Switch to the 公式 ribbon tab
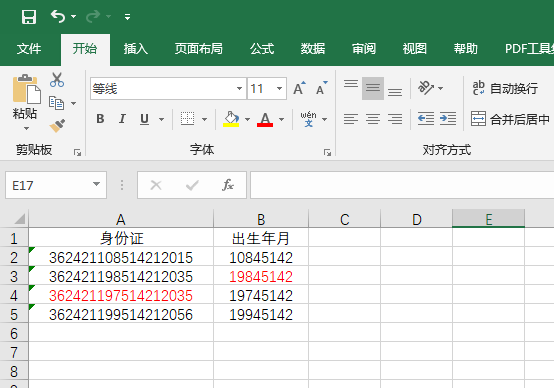This screenshot has height=388, width=554. [262, 49]
